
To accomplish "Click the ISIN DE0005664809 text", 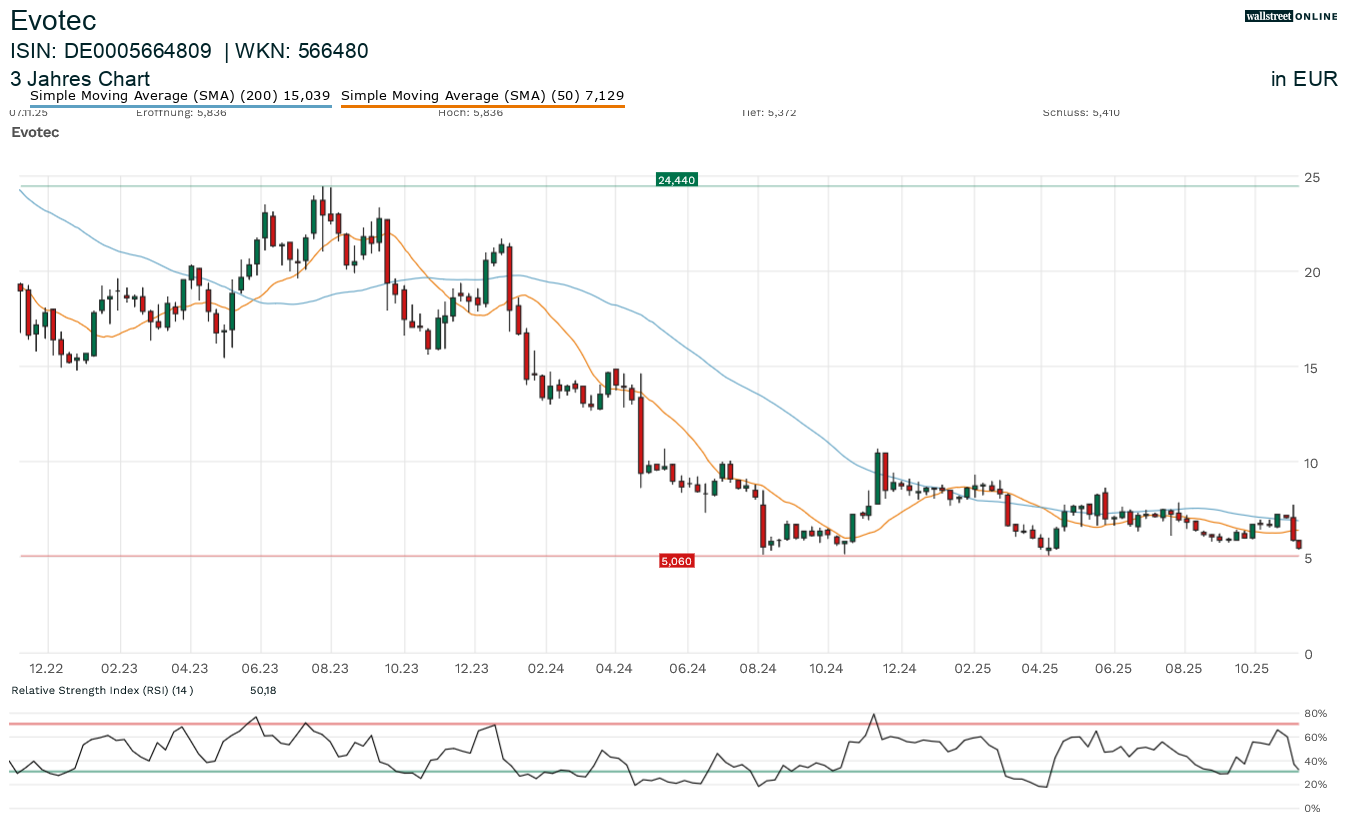I will [111, 51].
